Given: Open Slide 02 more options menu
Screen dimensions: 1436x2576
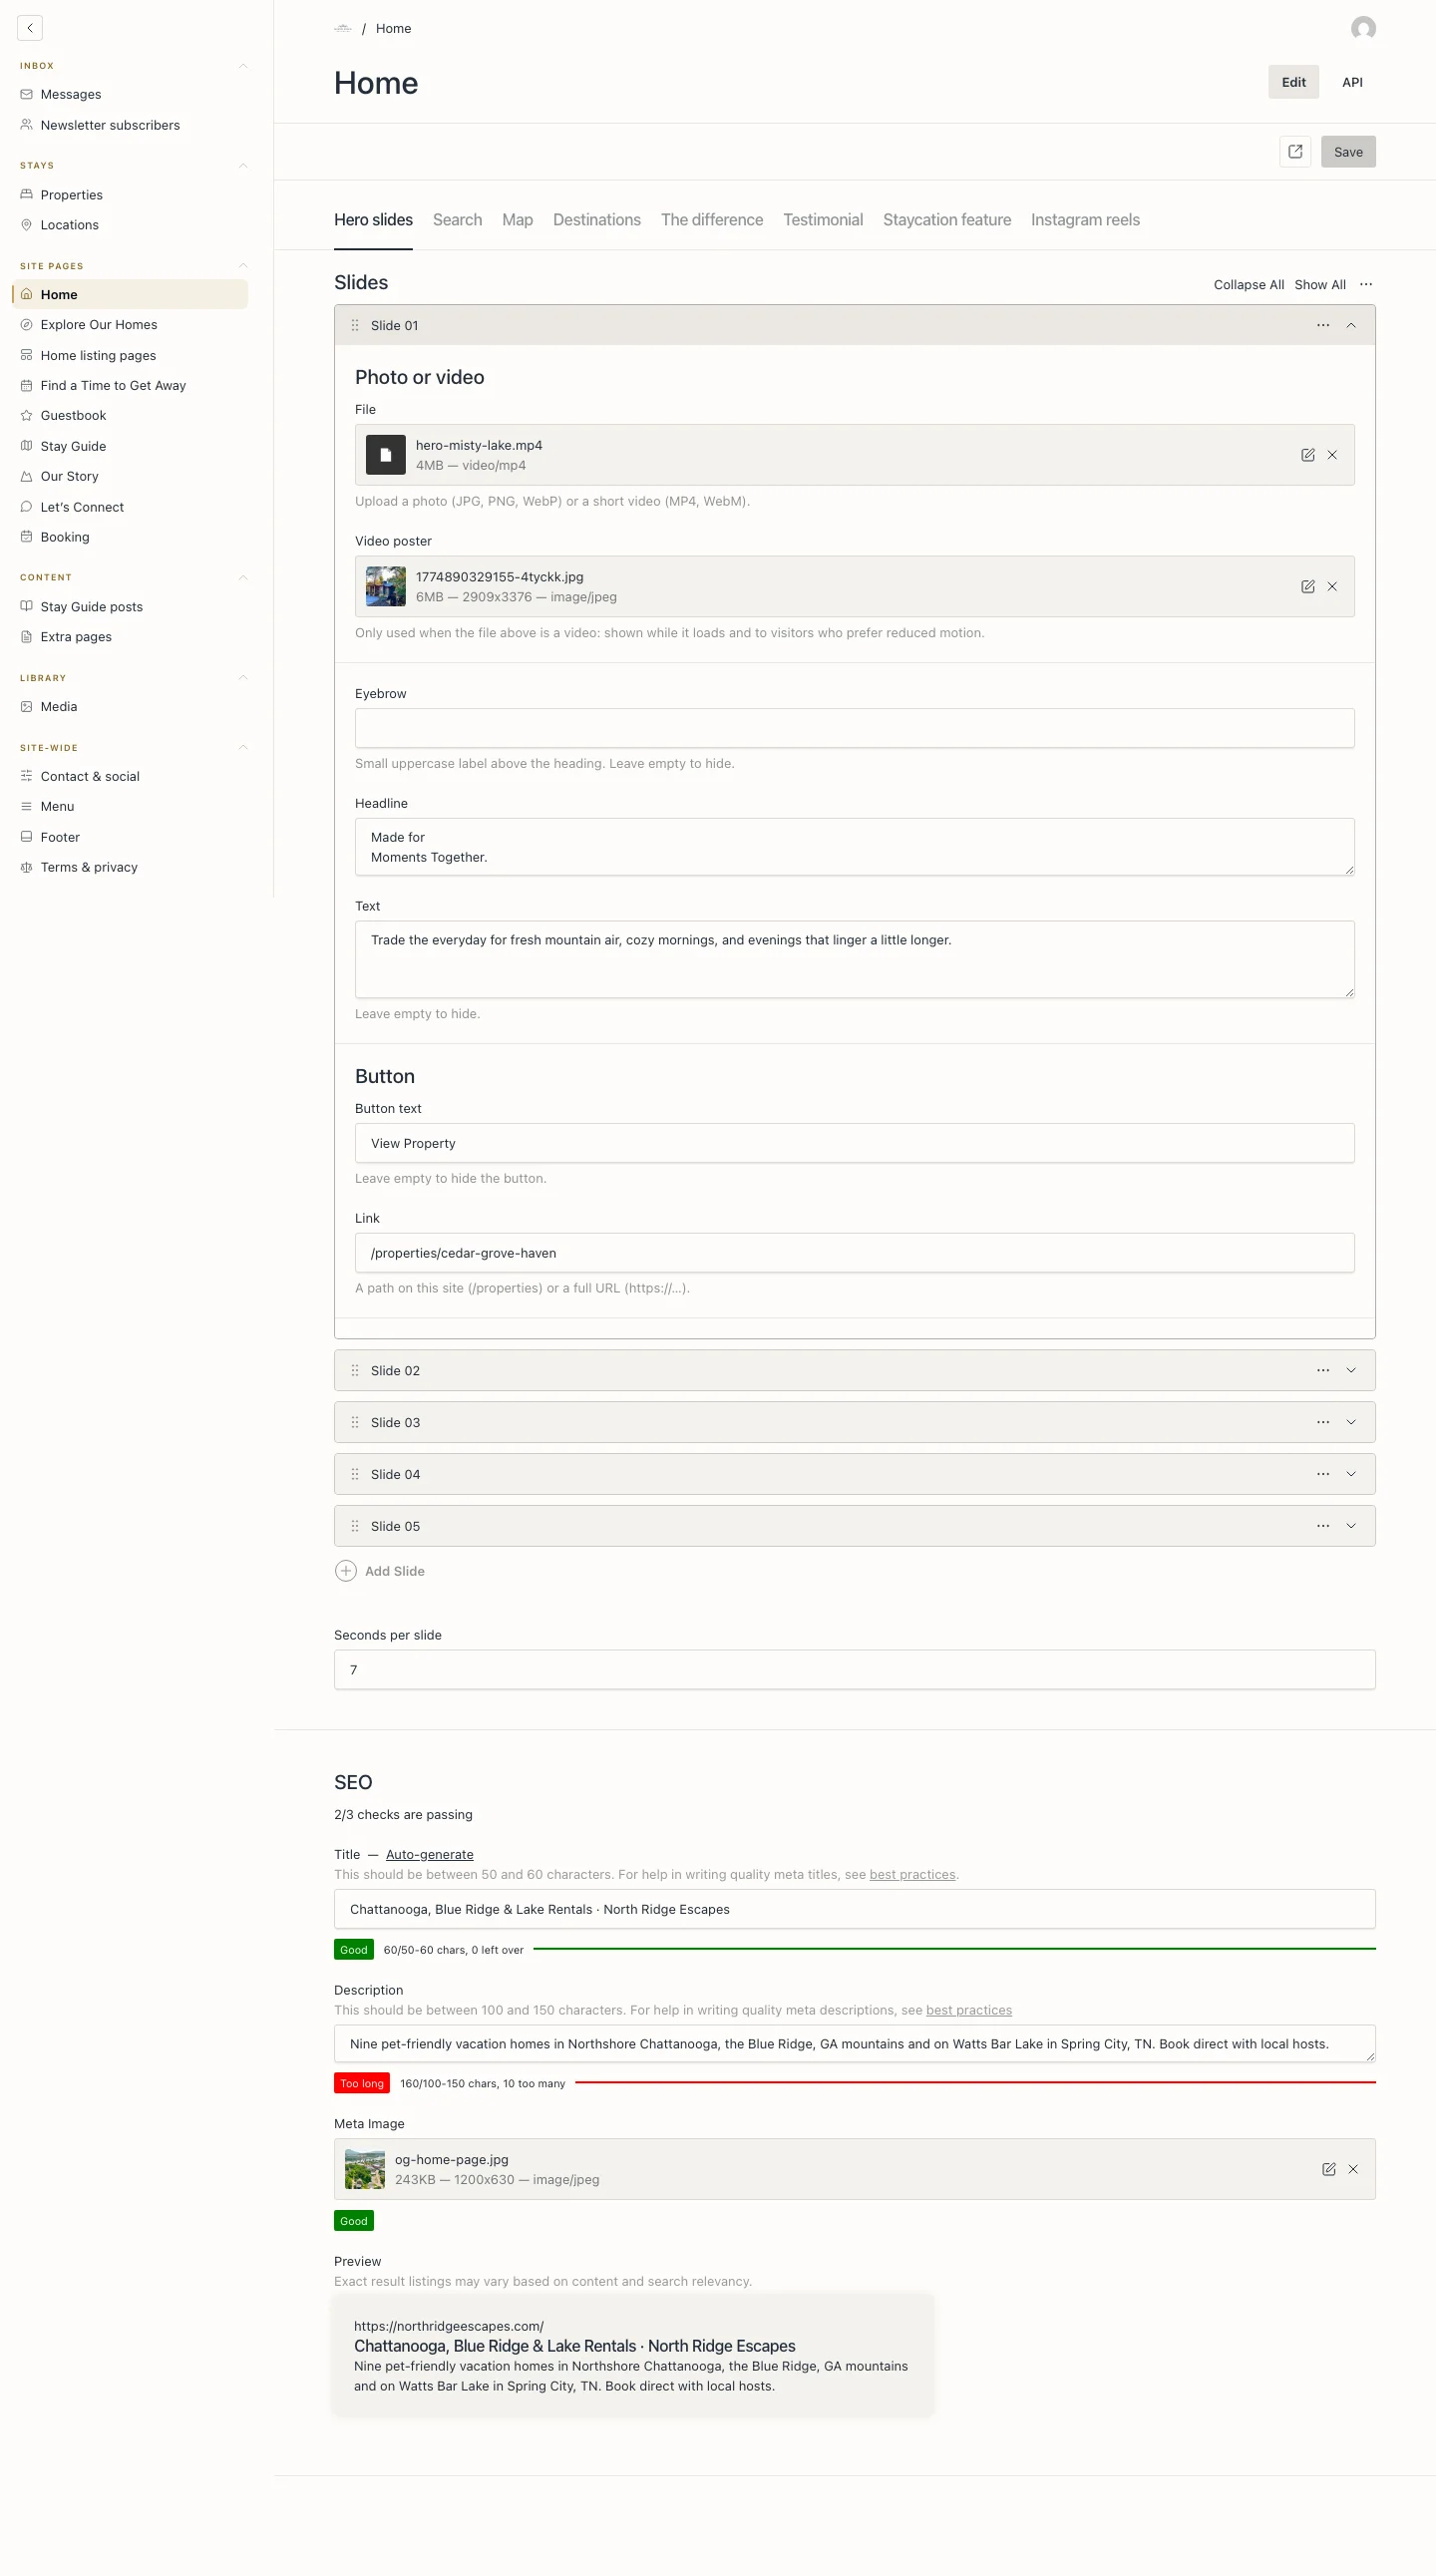Looking at the screenshot, I should 1323,1370.
